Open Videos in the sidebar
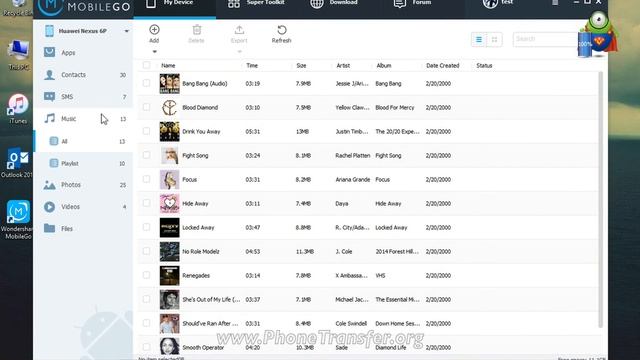640x360 pixels. 83,207
